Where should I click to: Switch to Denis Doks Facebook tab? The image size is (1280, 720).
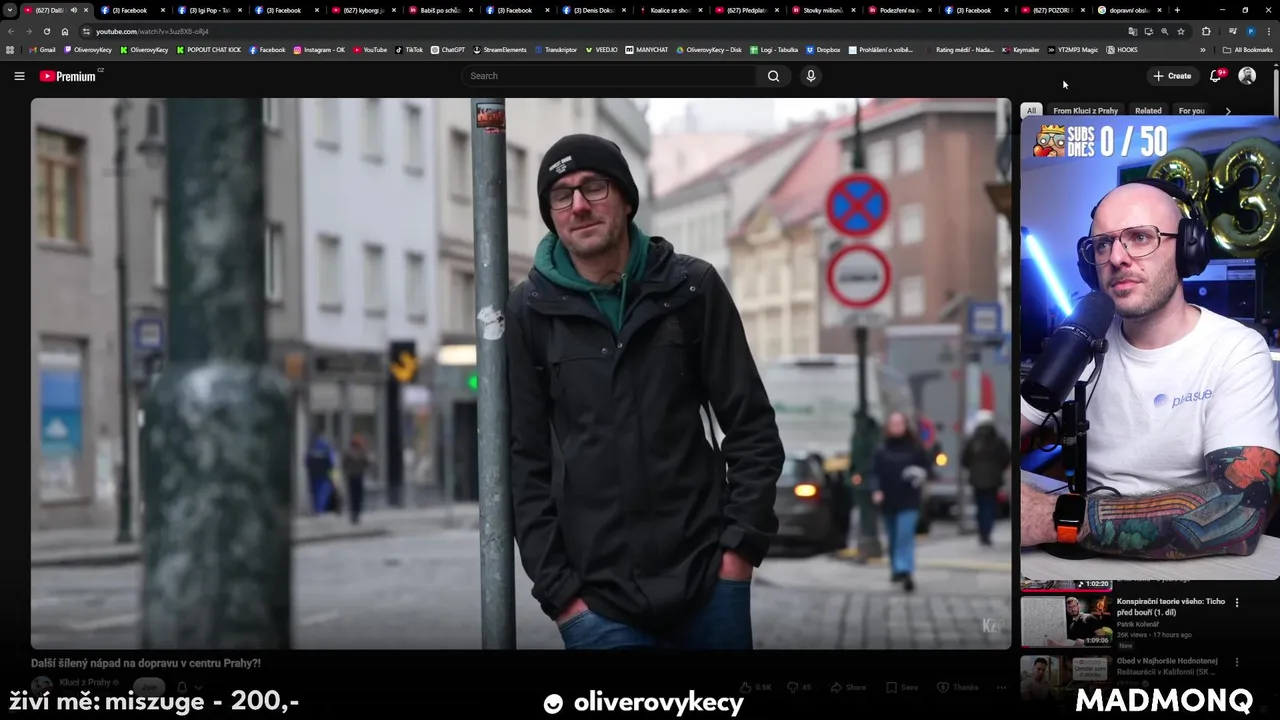tap(594, 10)
